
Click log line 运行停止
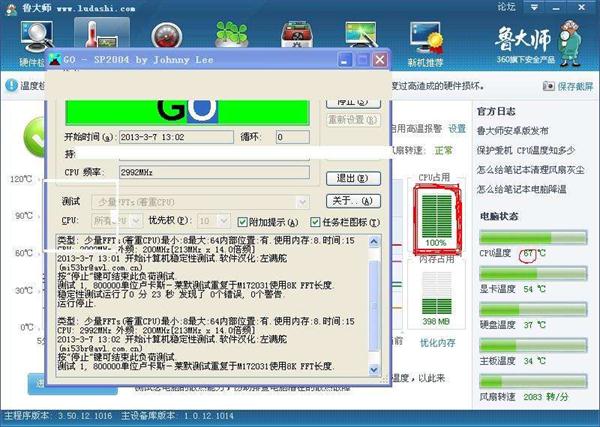[x=75, y=303]
